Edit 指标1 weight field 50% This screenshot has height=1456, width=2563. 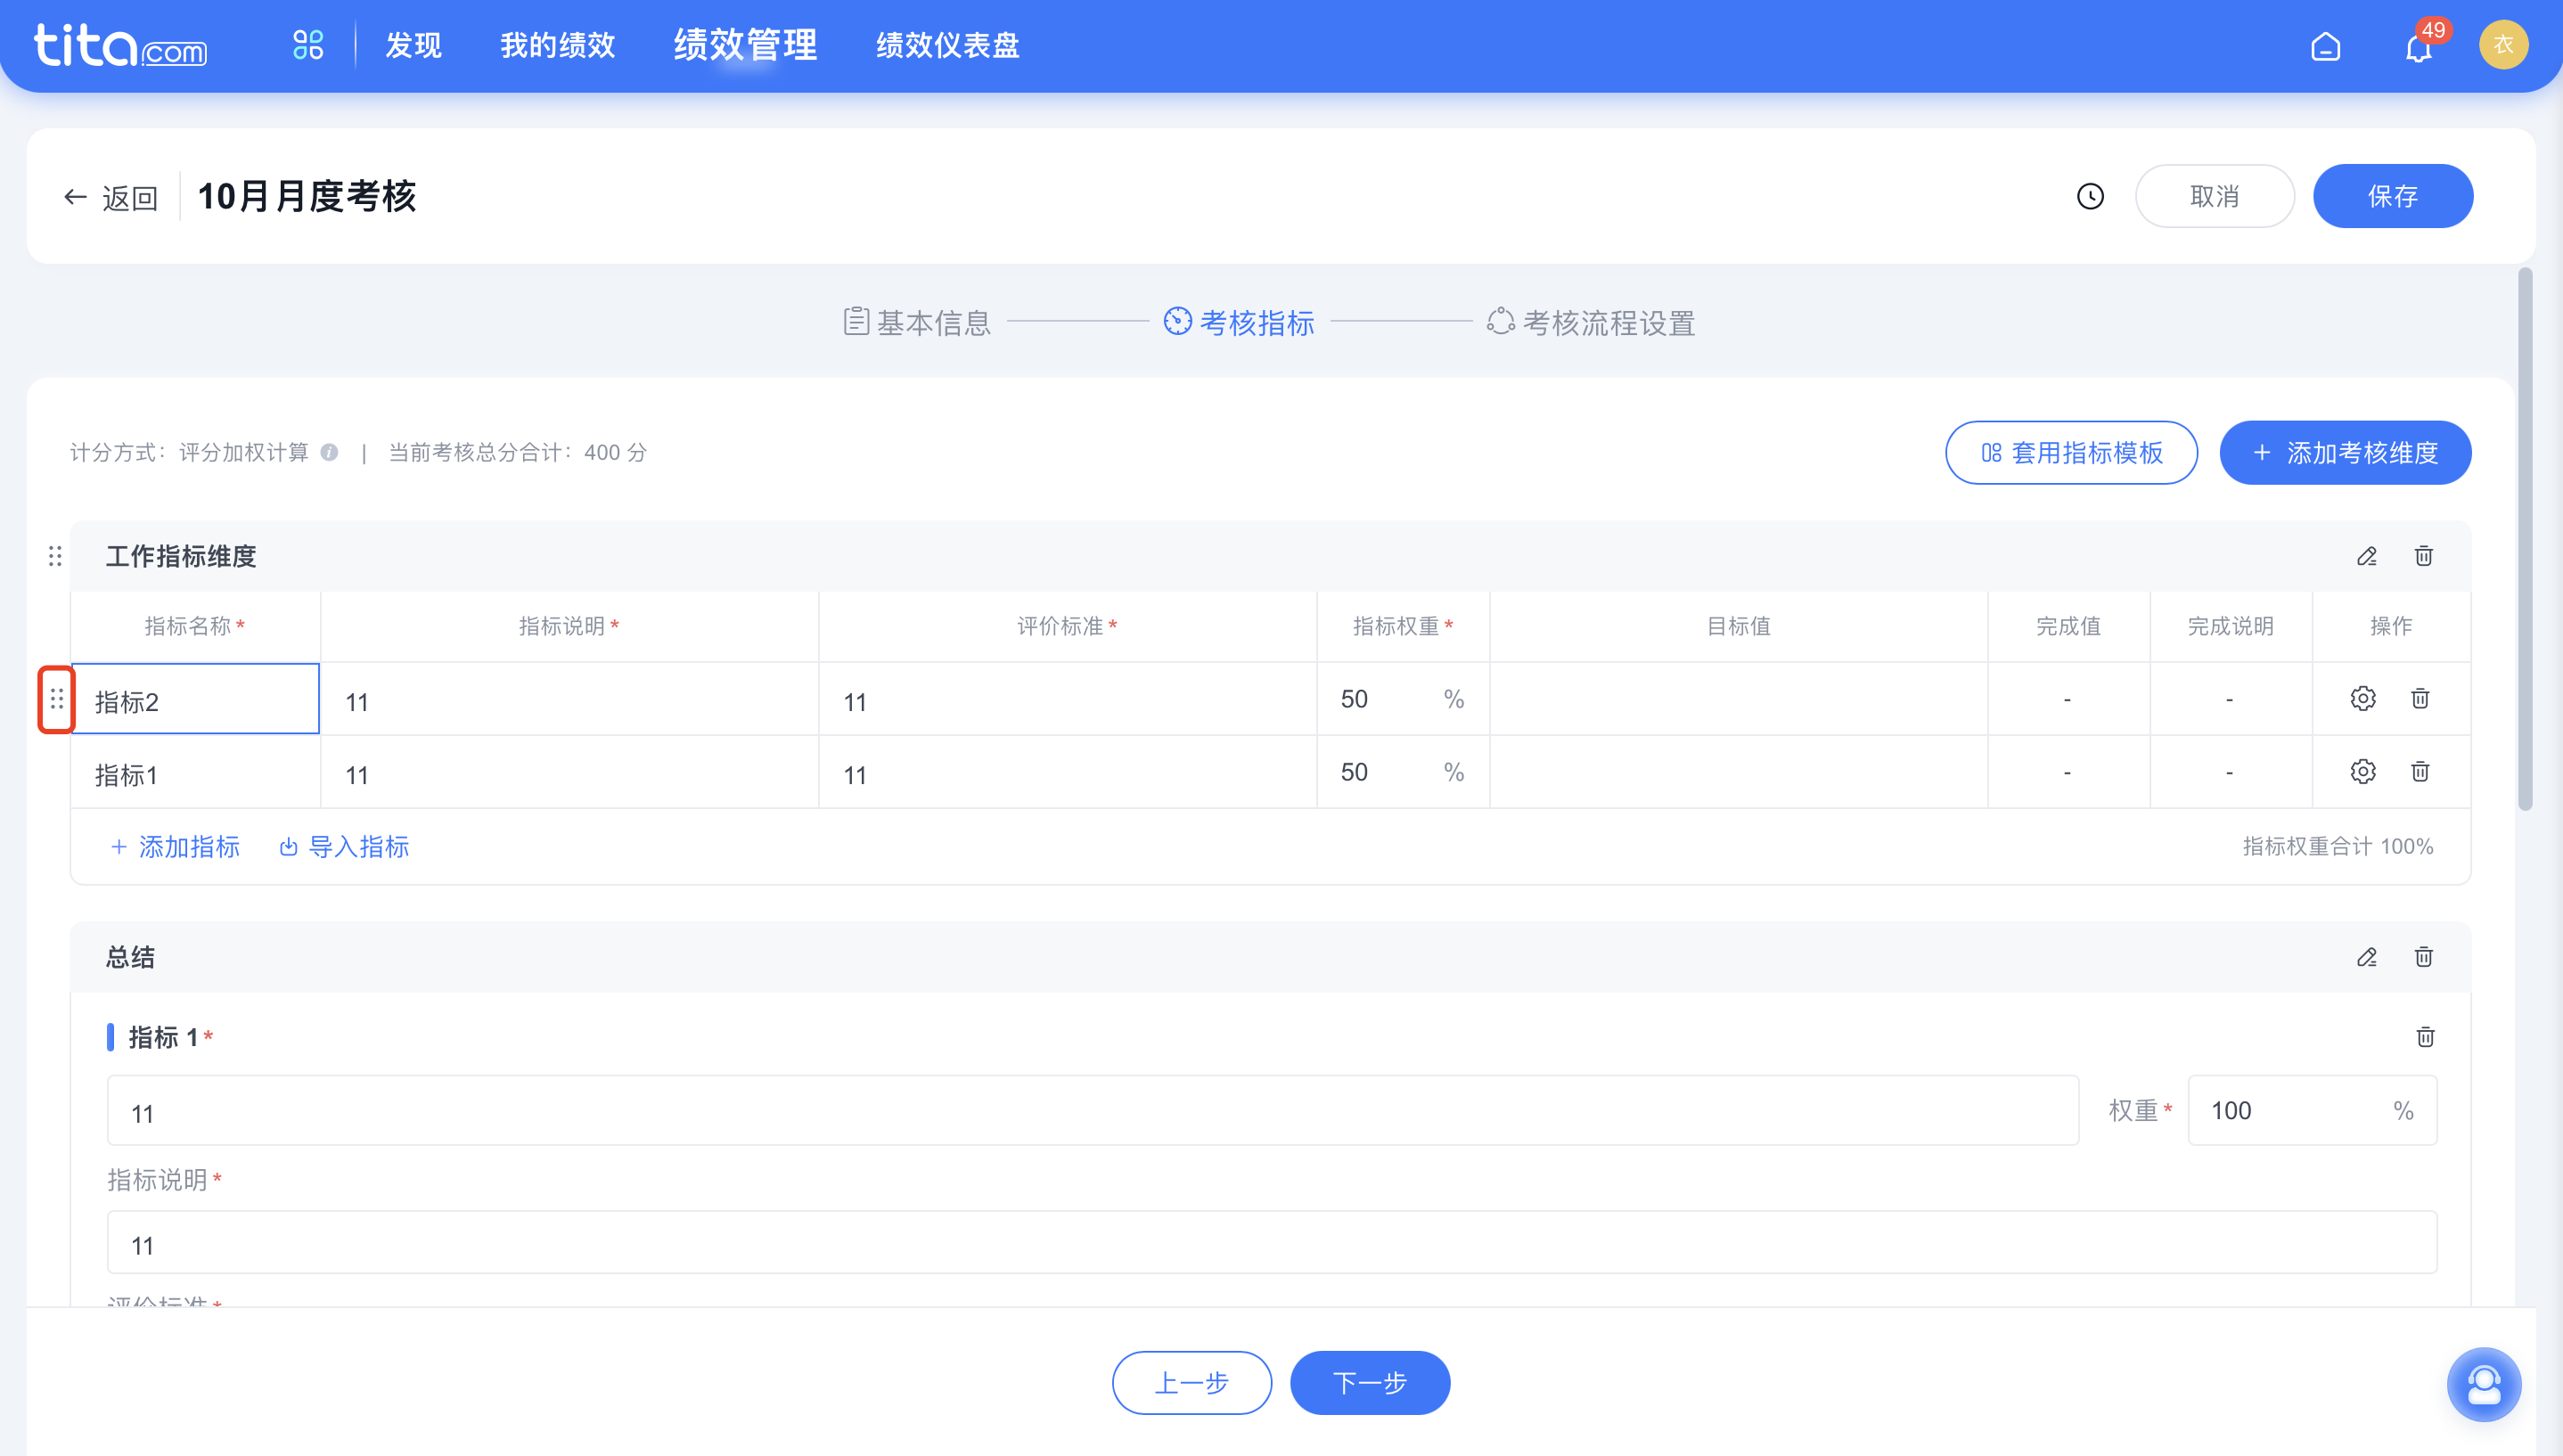[x=1402, y=772]
